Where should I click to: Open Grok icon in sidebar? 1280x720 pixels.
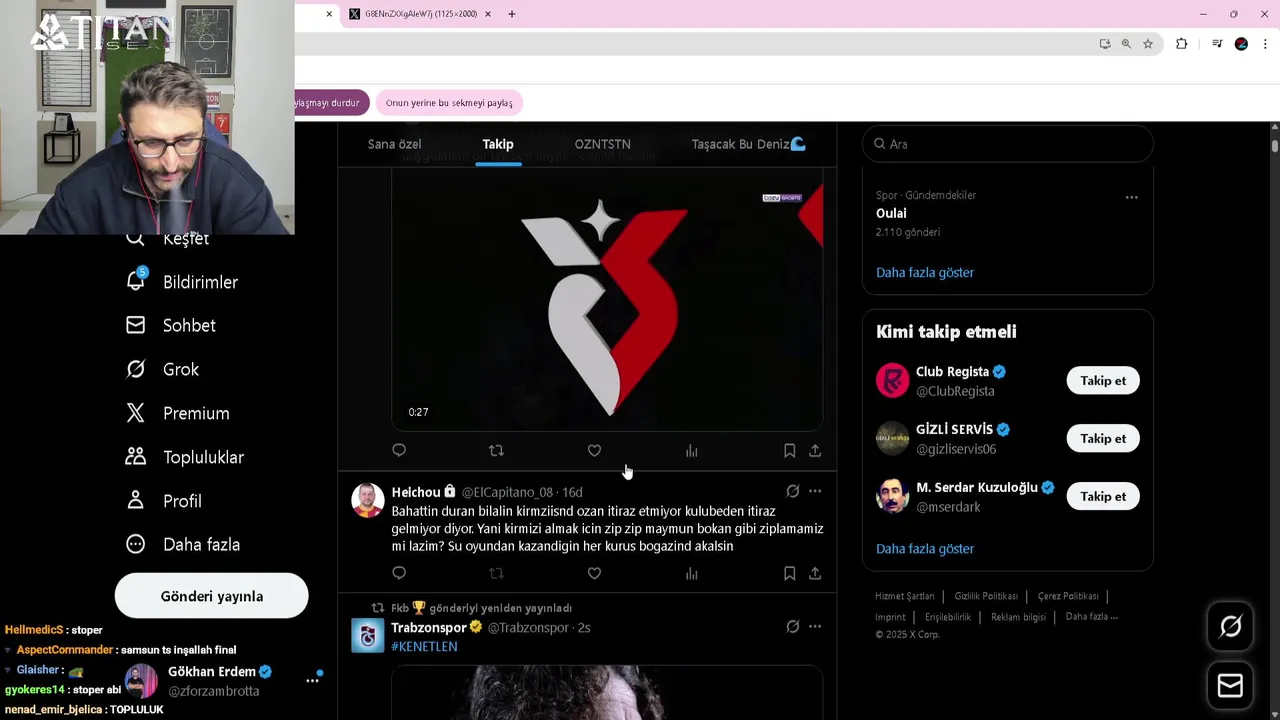(136, 369)
